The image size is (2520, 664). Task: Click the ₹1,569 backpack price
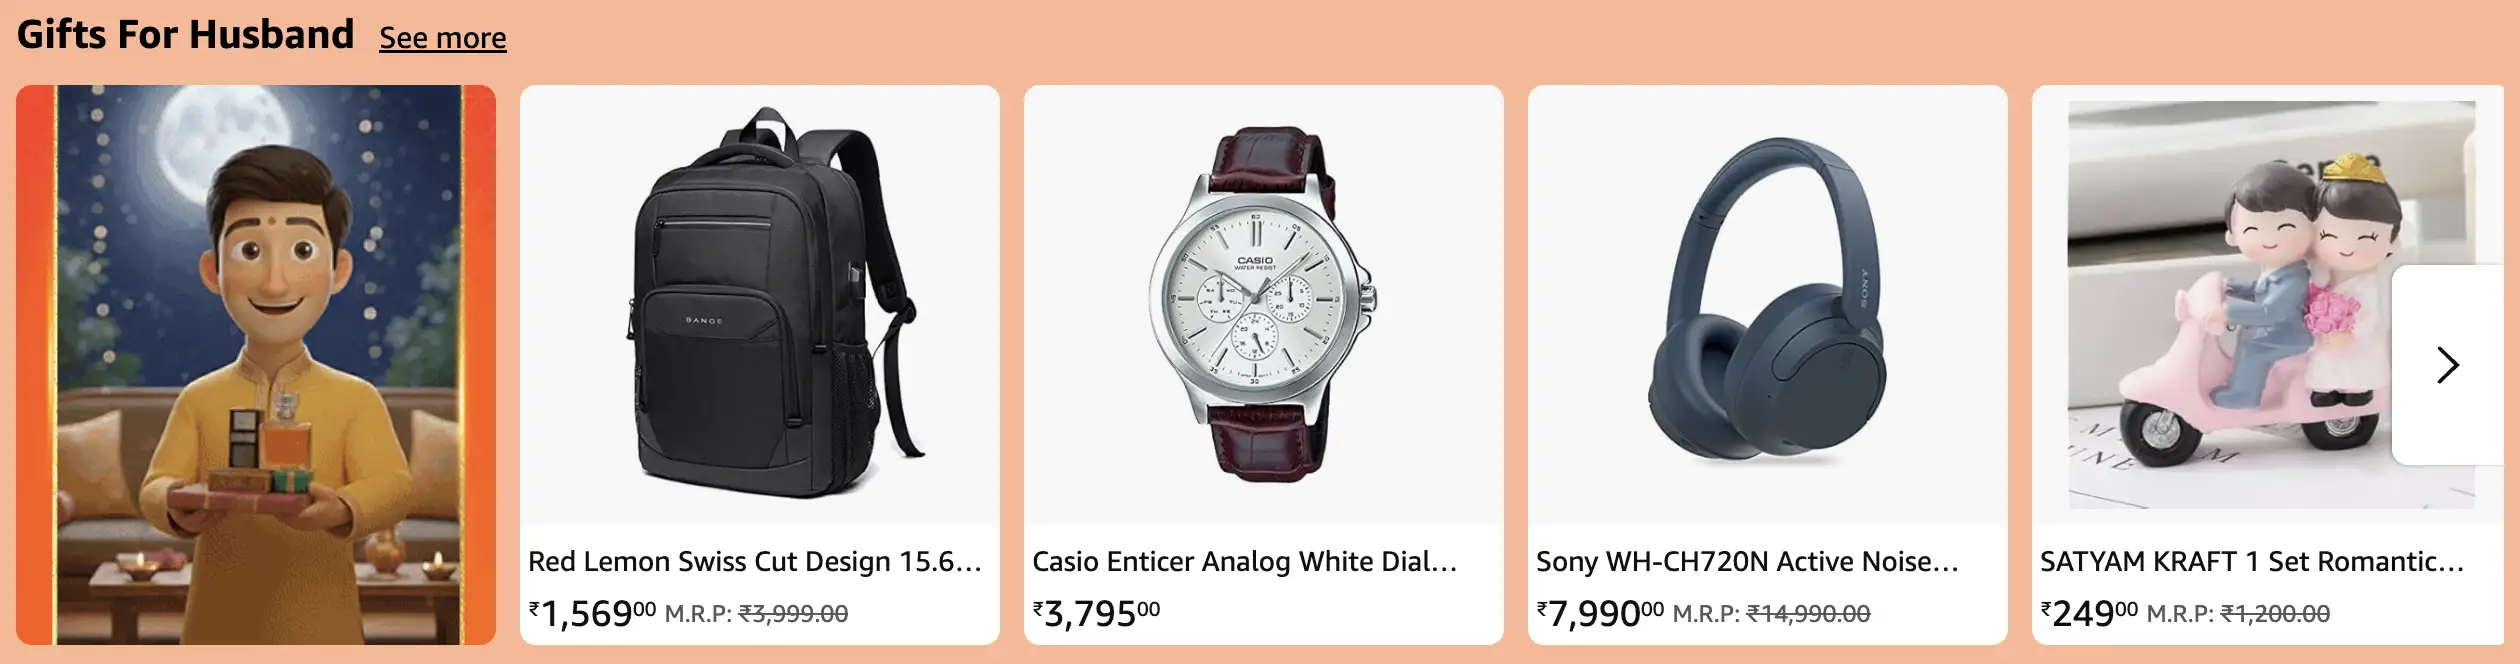592,613
